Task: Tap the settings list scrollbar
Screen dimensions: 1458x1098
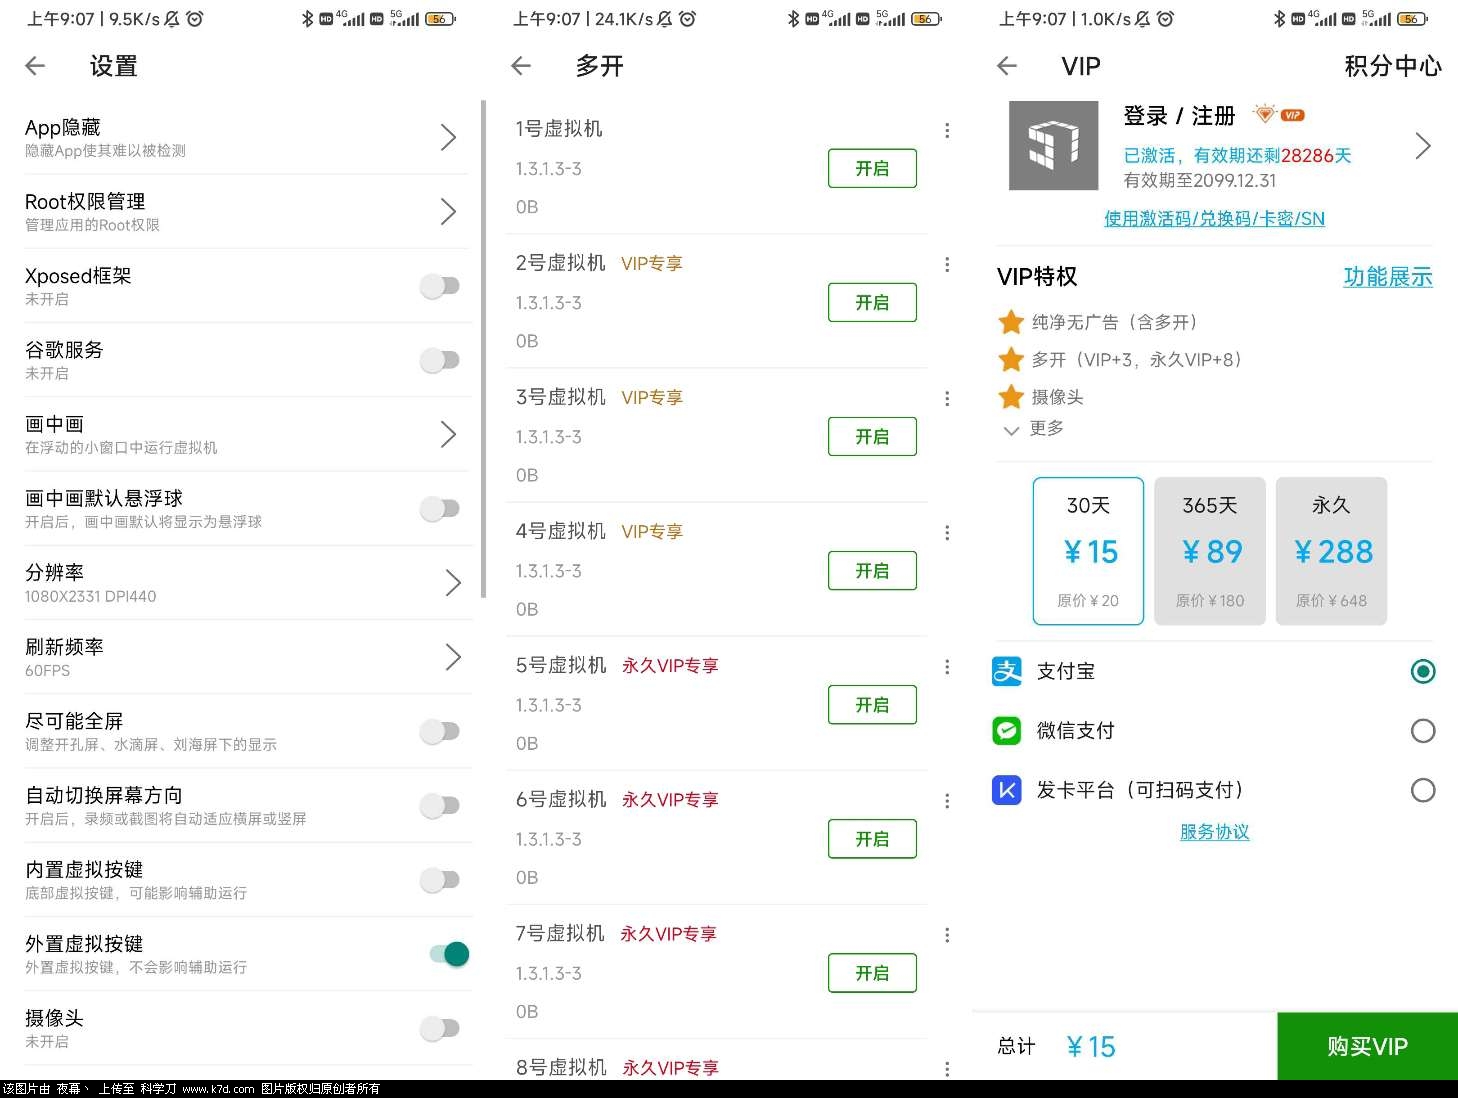Action: 483,348
